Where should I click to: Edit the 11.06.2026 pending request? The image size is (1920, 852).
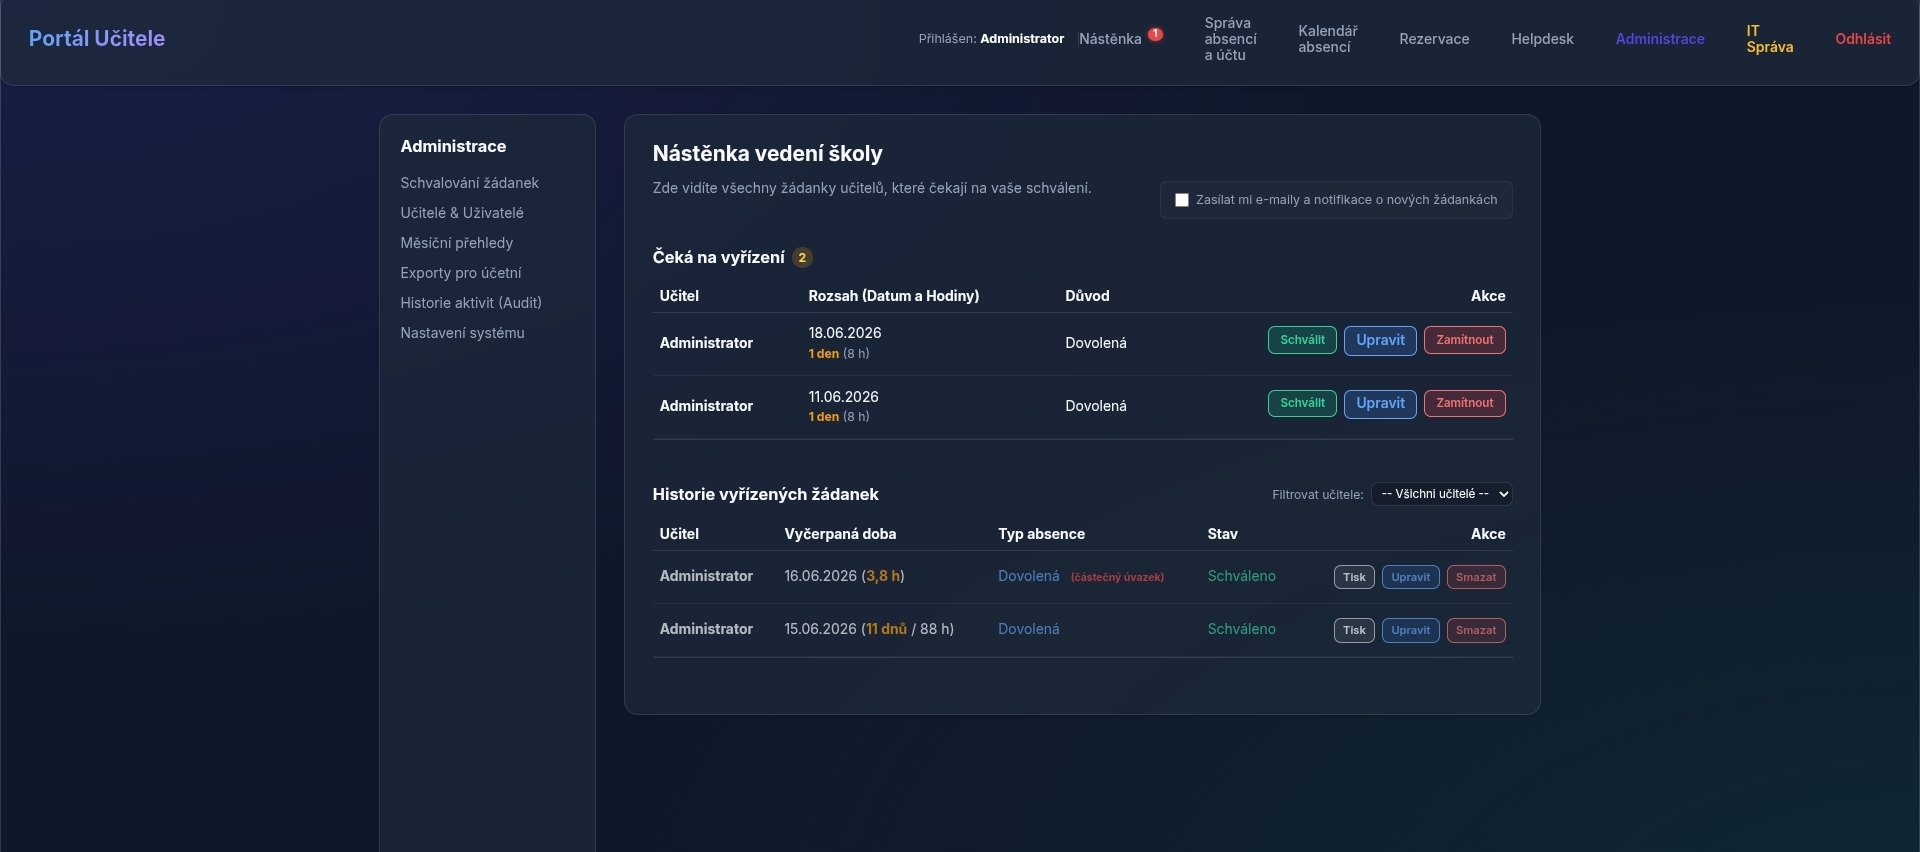(1380, 404)
